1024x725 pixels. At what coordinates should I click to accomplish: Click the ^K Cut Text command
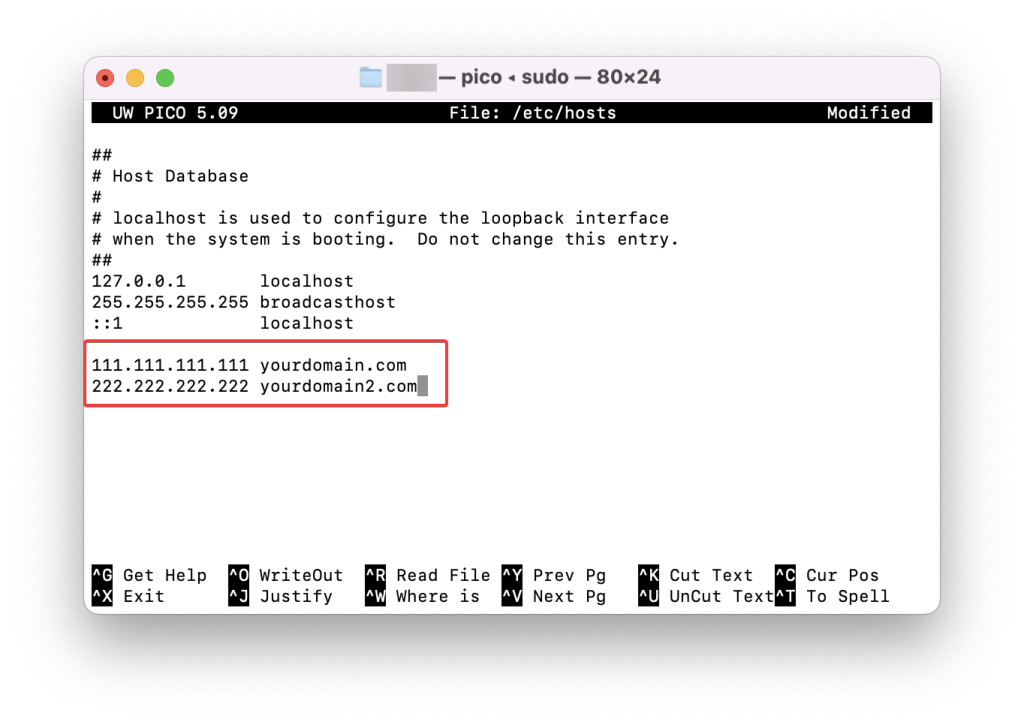pos(695,575)
